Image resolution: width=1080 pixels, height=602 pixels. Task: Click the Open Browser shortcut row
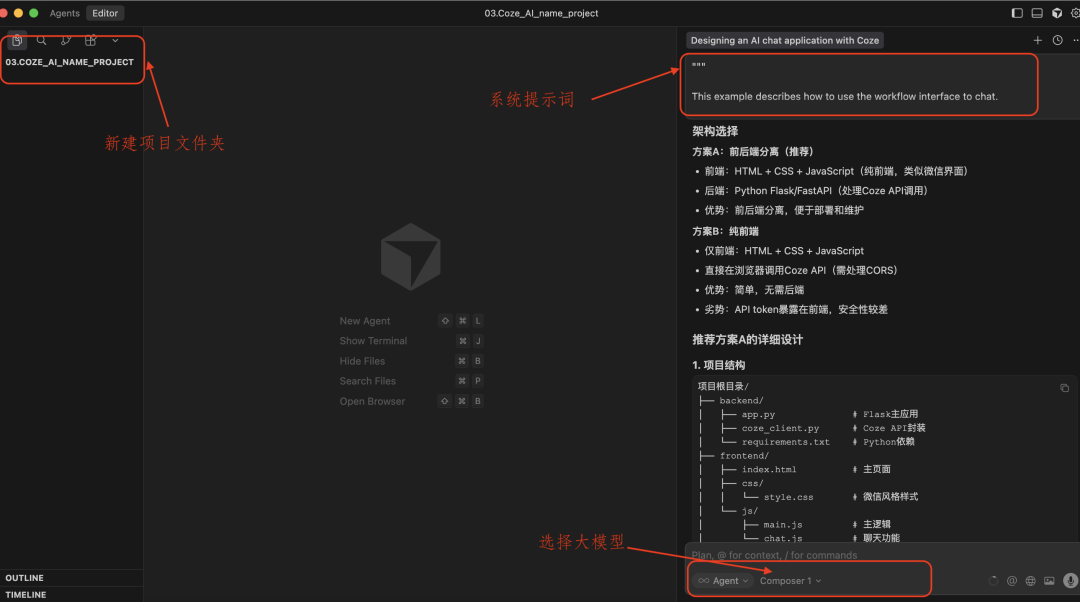coord(411,401)
